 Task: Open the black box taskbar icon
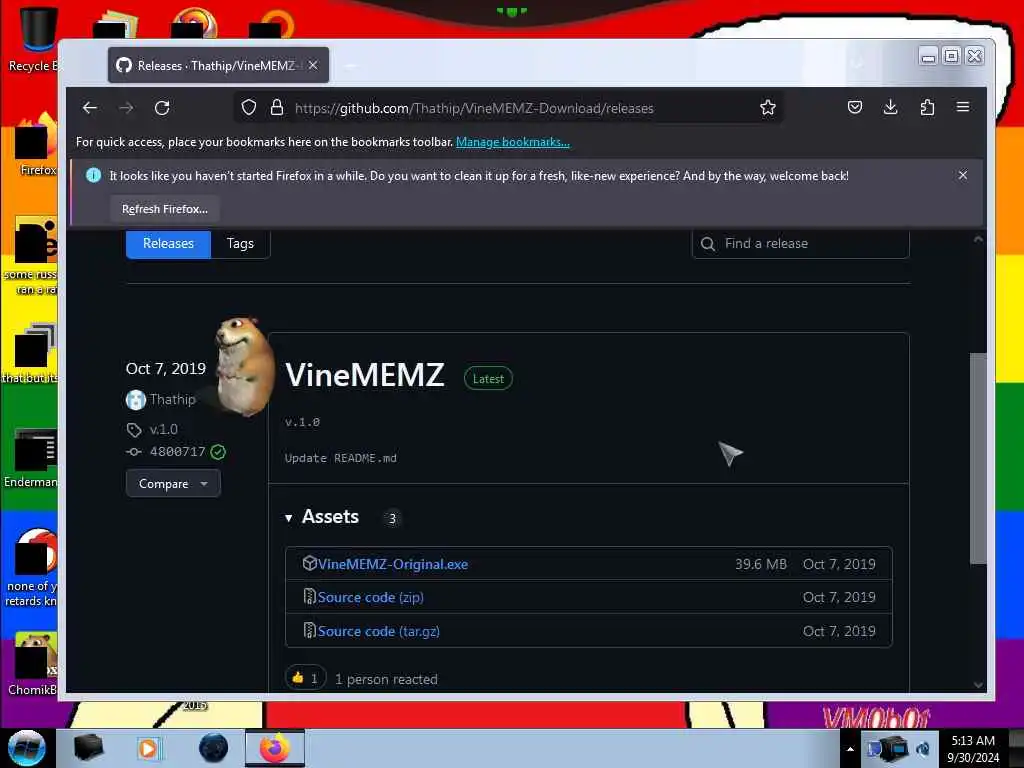click(x=89, y=748)
